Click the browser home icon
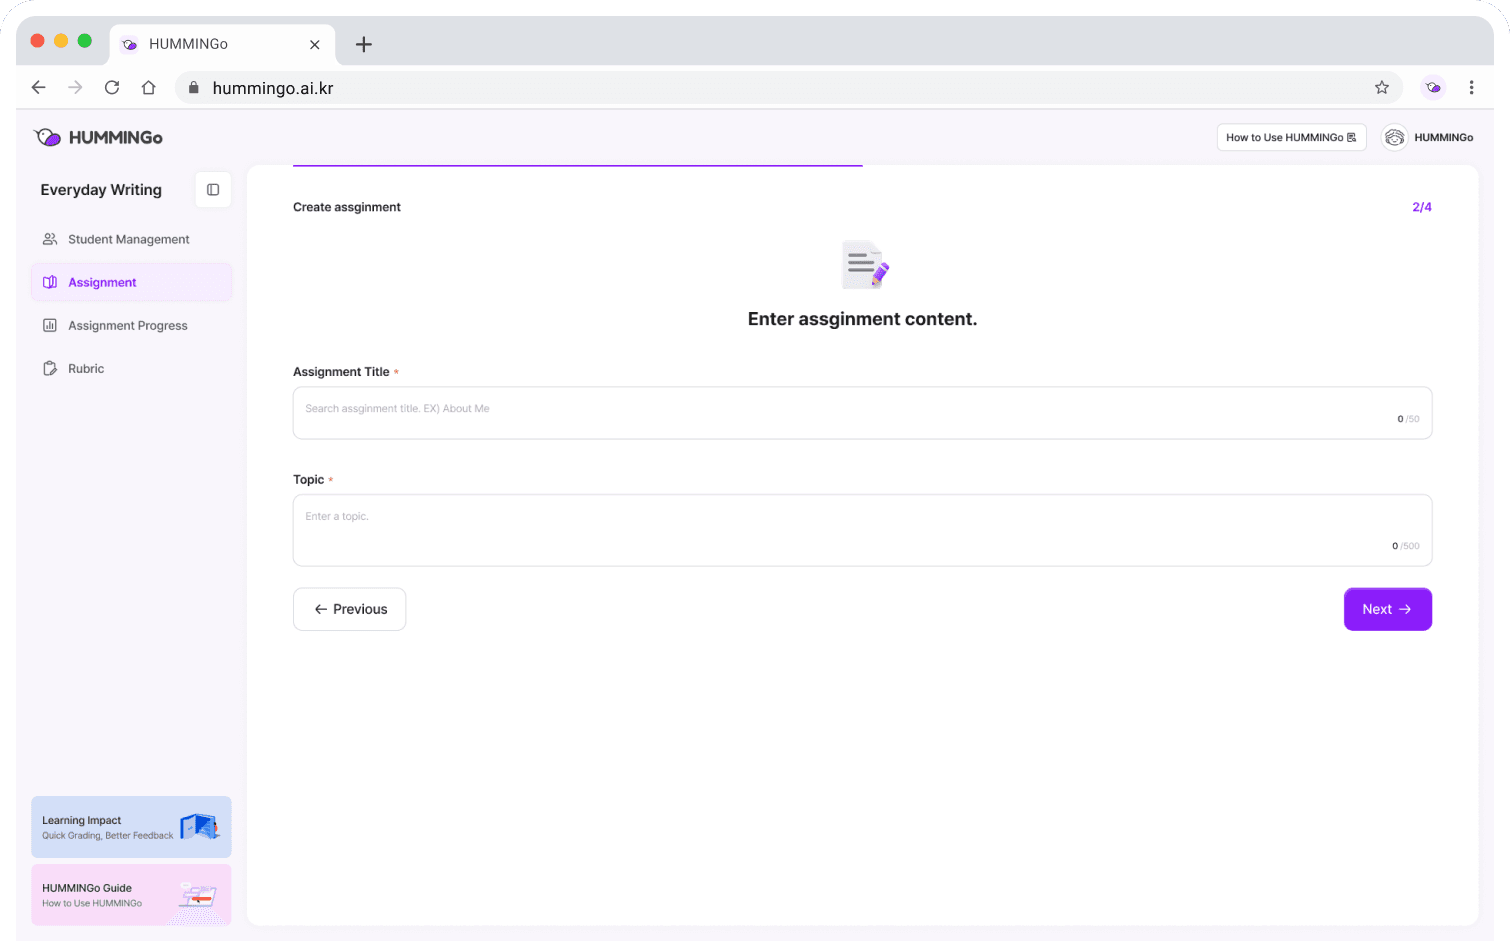Viewport: 1510px width, 941px height. coord(148,87)
